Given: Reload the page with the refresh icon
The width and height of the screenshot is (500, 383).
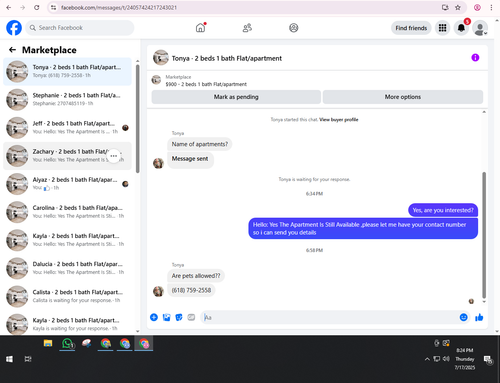Looking at the screenshot, I should tap(37, 7).
